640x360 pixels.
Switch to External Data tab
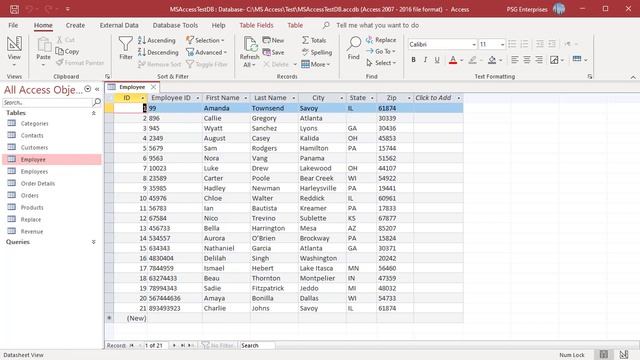click(x=119, y=25)
